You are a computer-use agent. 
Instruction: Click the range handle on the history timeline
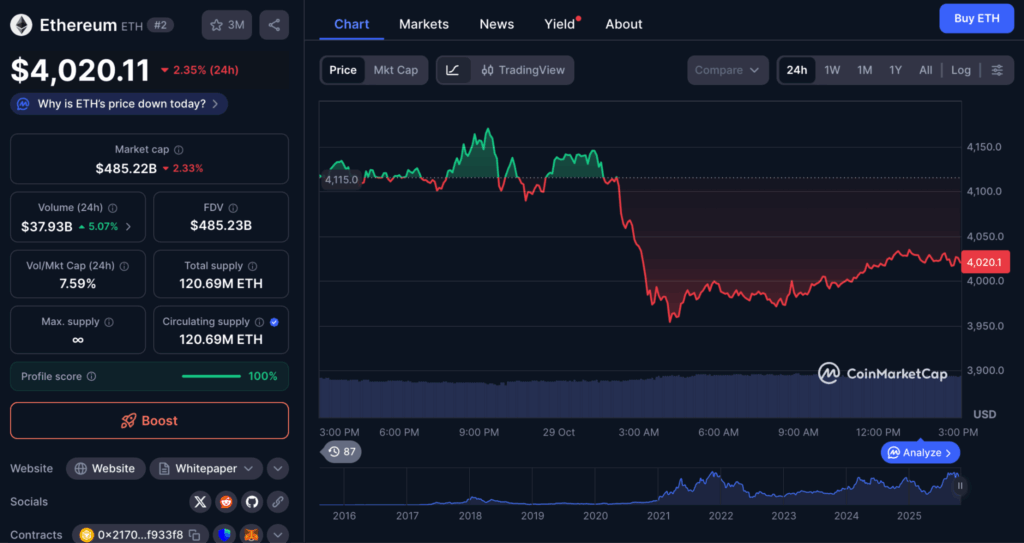[x=960, y=486]
